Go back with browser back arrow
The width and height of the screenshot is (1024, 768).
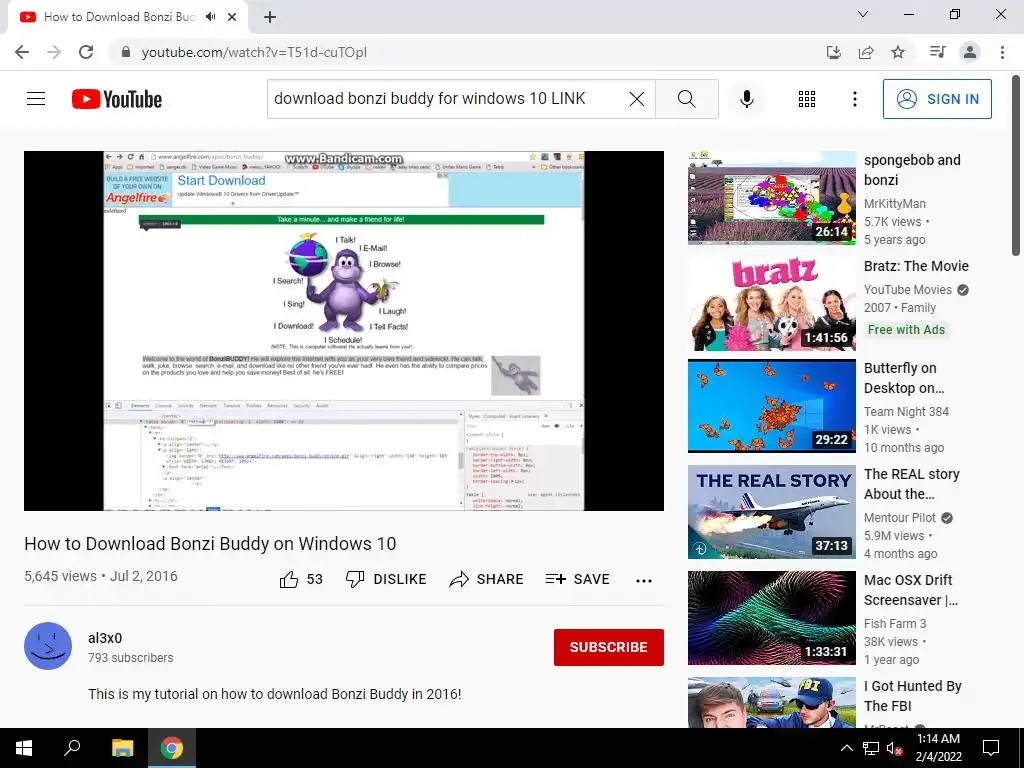22,52
